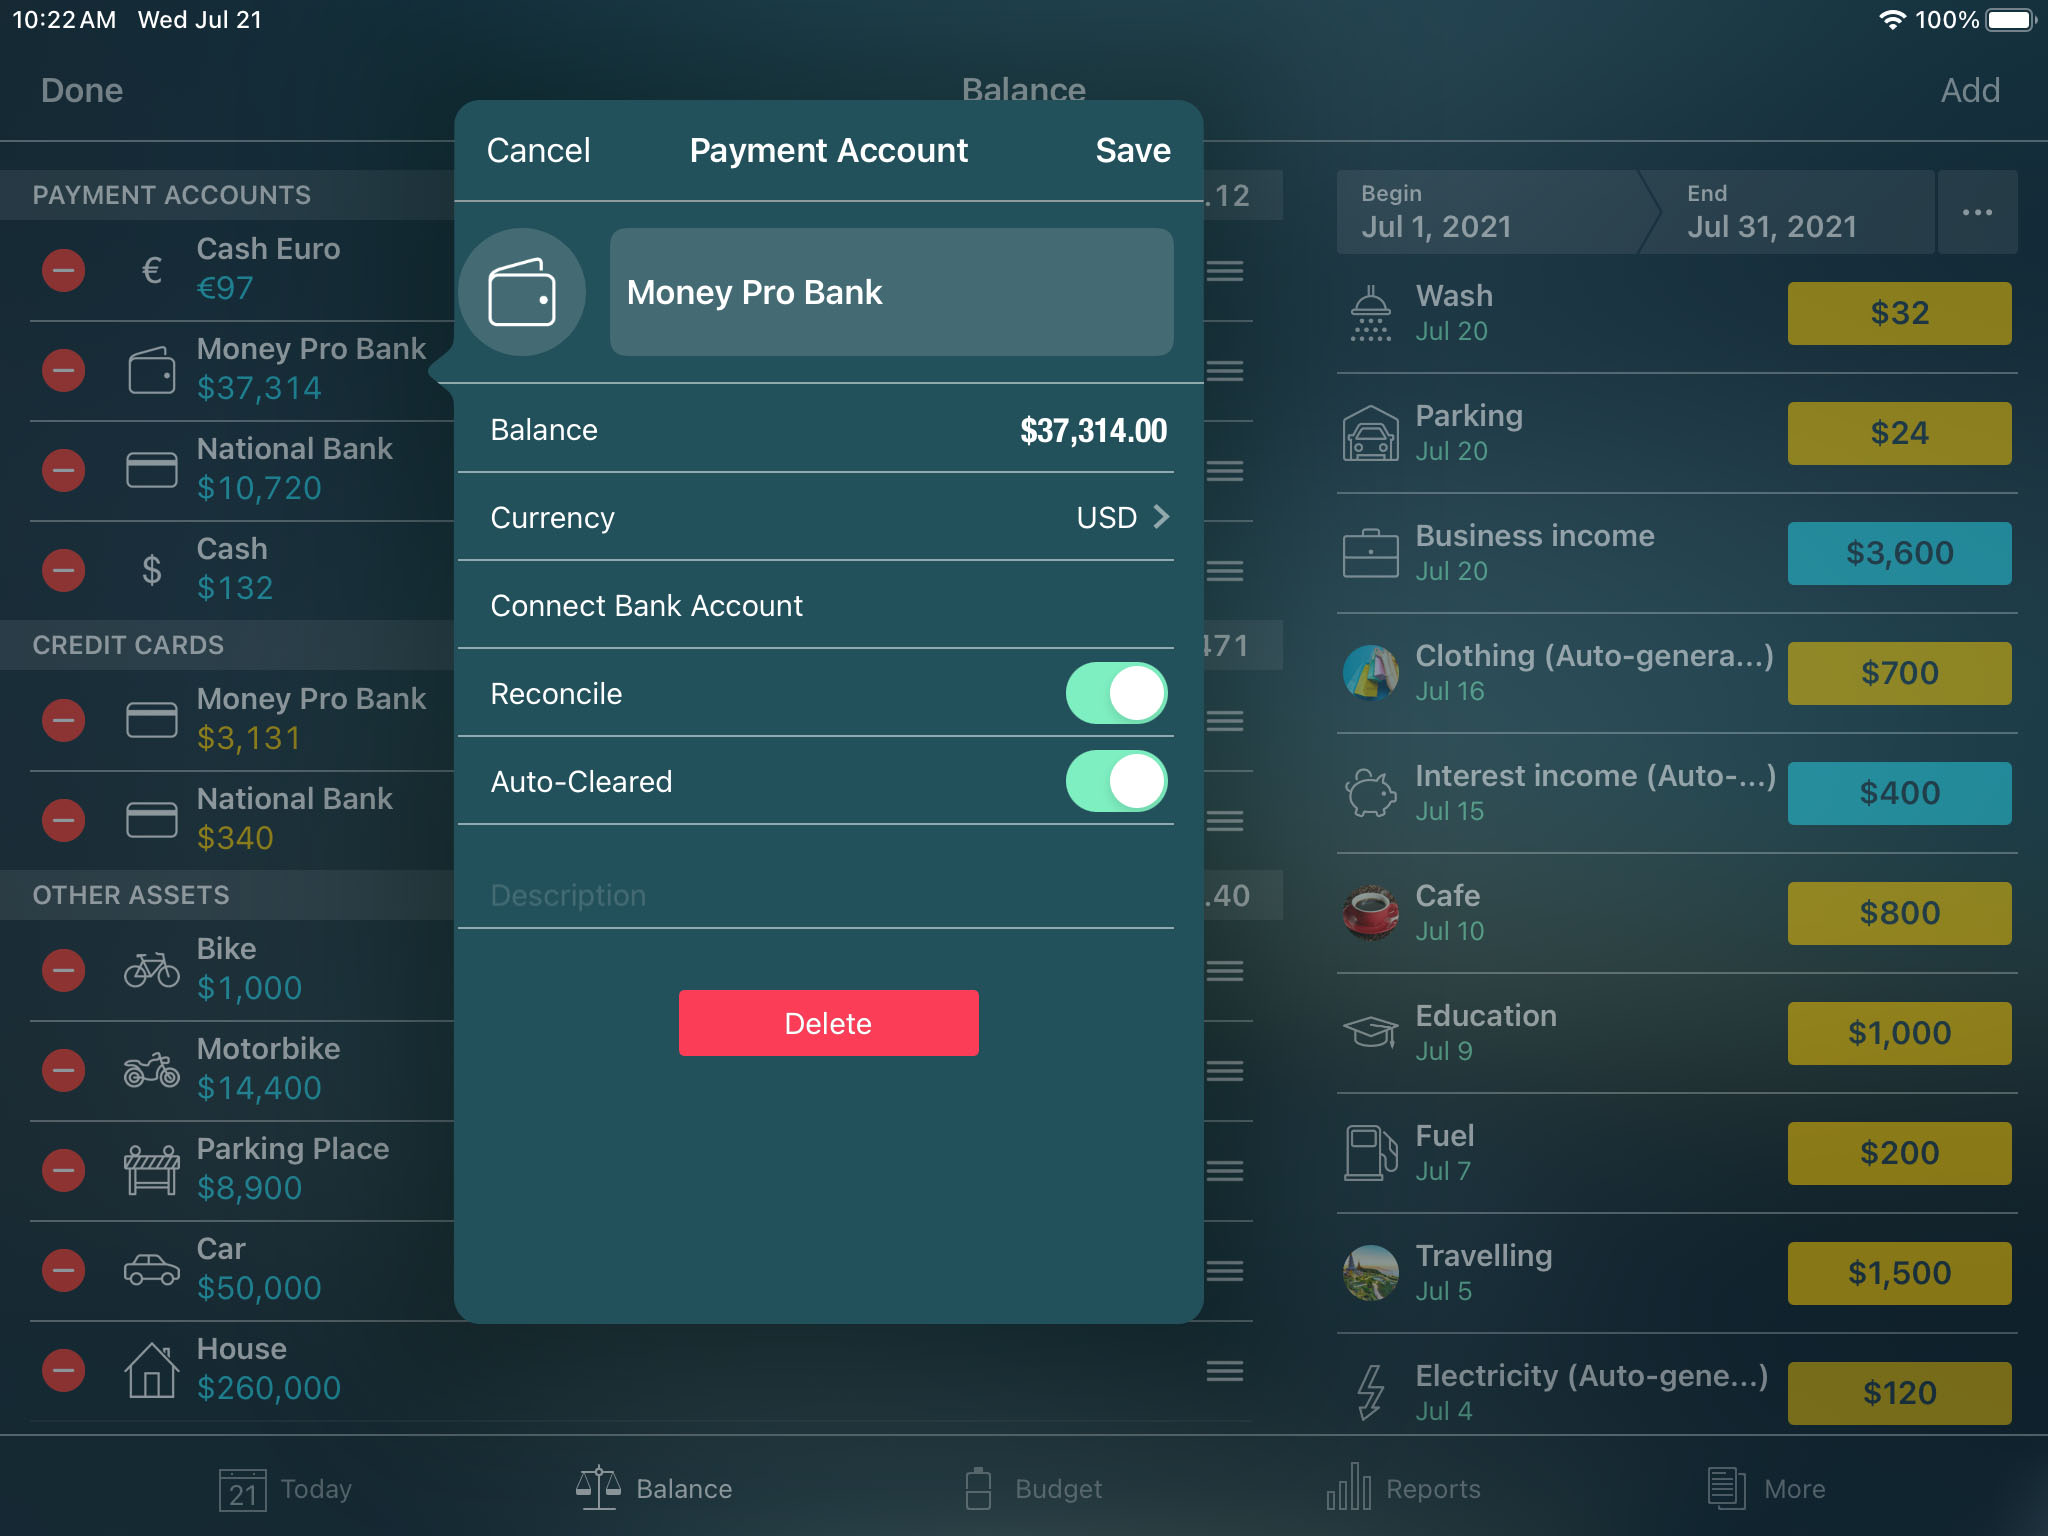Image resolution: width=2048 pixels, height=1536 pixels.
Task: Expand the reorder handle for Money Pro Bank
Action: [1224, 369]
